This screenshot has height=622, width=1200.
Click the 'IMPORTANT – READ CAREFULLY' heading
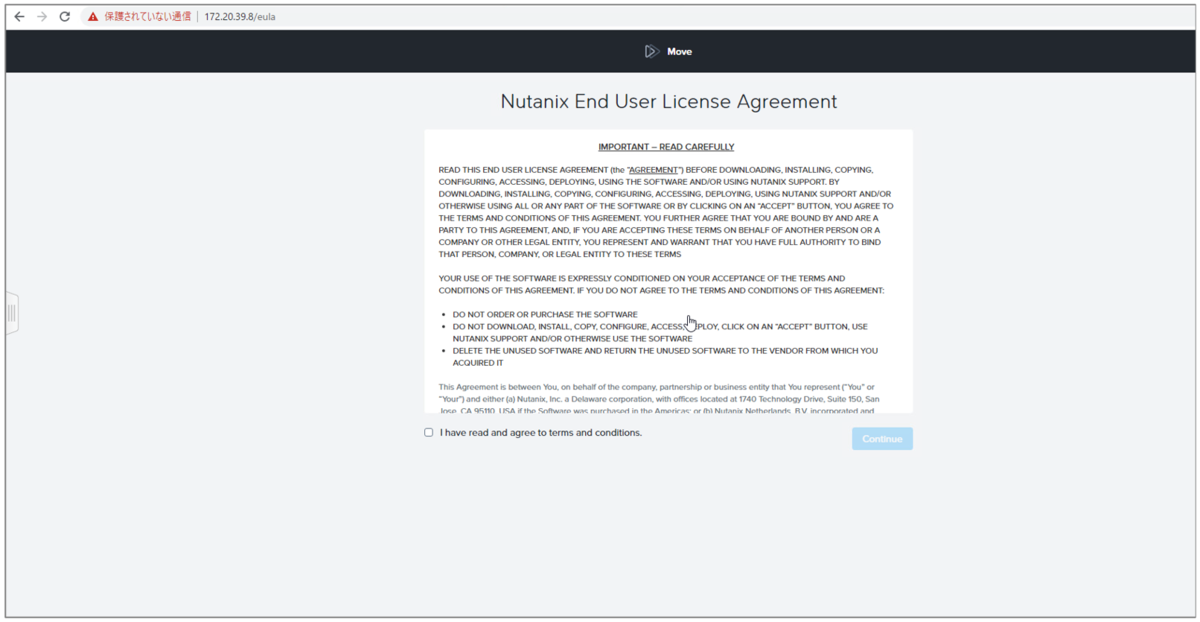tap(666, 147)
